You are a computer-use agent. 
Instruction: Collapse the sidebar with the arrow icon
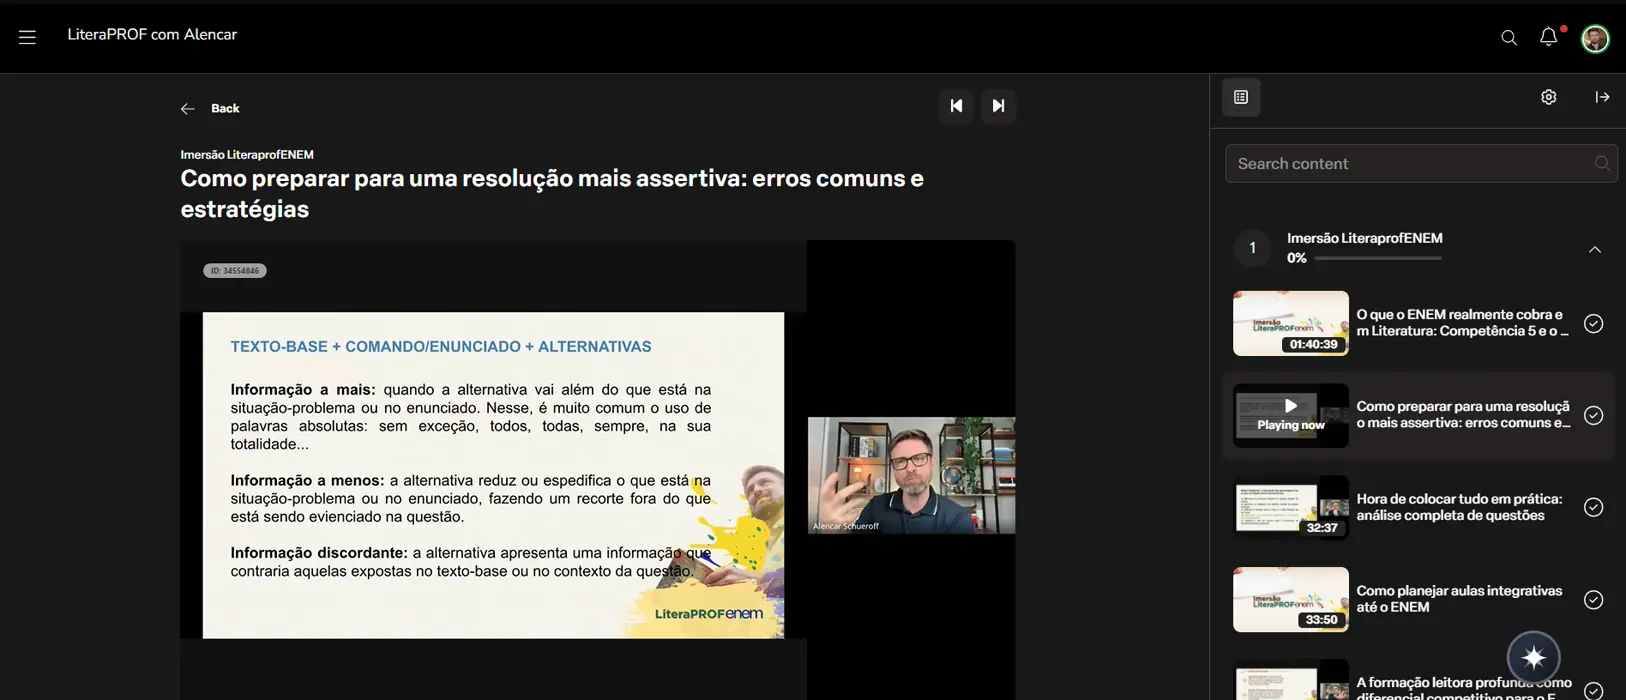[x=1602, y=97]
